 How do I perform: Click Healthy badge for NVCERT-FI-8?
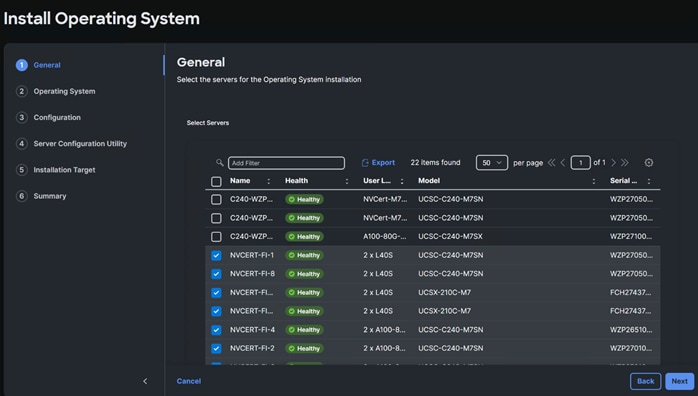click(304, 274)
